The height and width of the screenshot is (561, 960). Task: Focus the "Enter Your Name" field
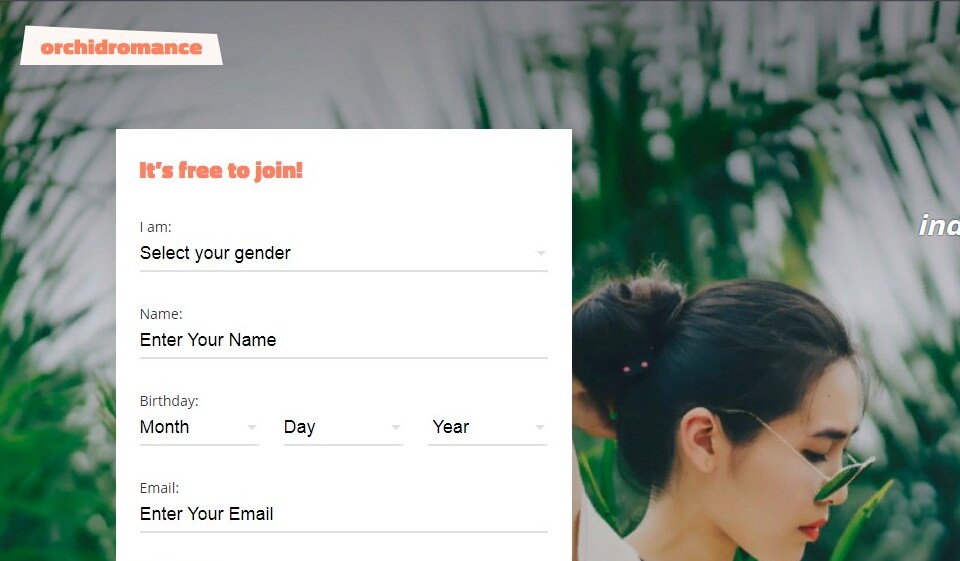coord(343,340)
